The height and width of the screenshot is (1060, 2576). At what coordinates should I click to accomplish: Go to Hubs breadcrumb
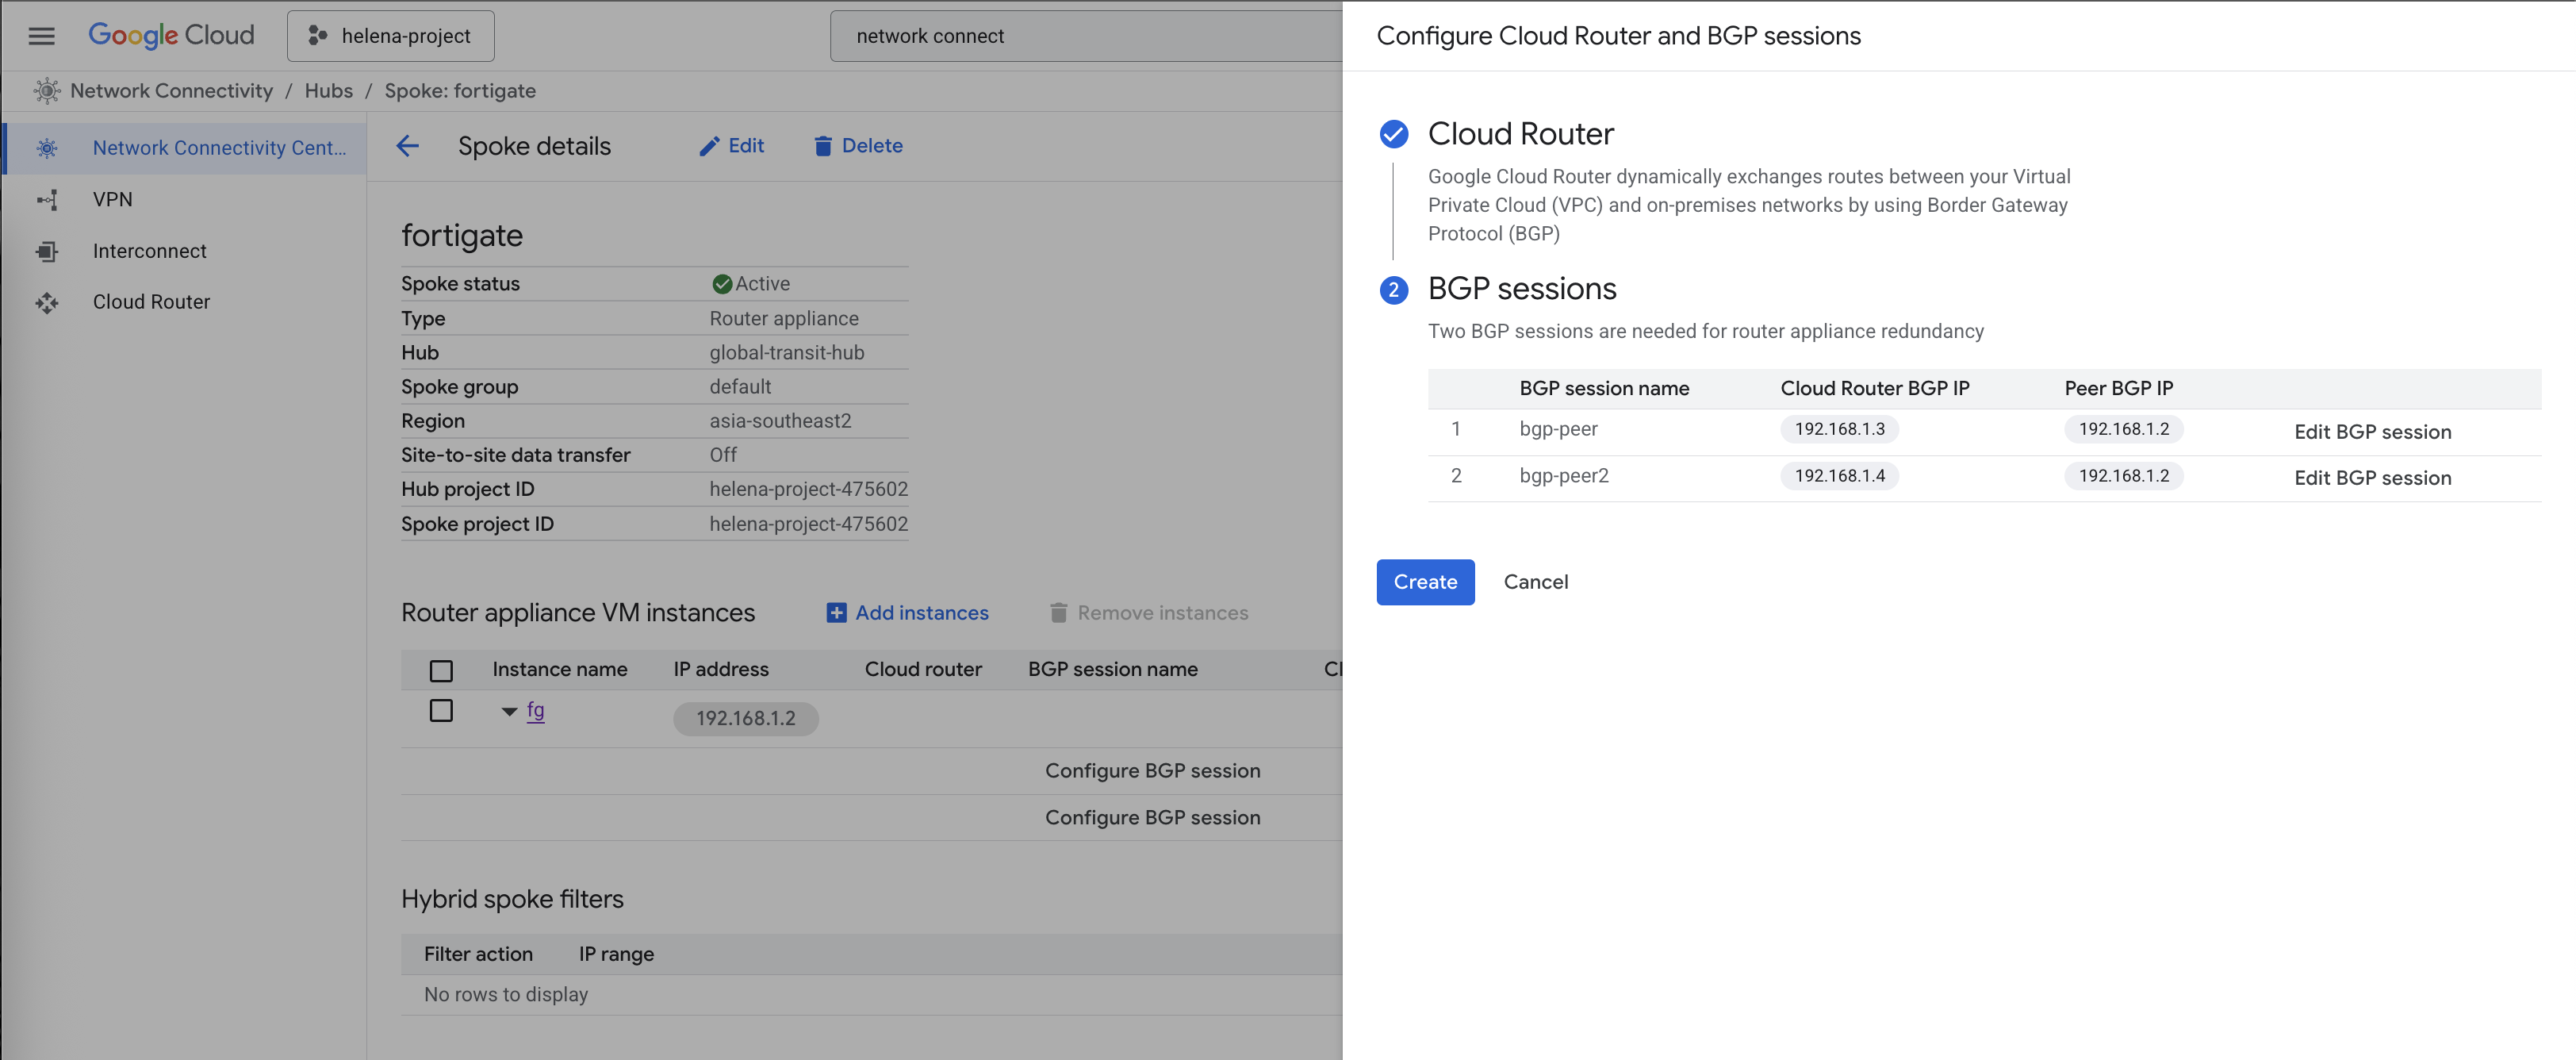[328, 91]
